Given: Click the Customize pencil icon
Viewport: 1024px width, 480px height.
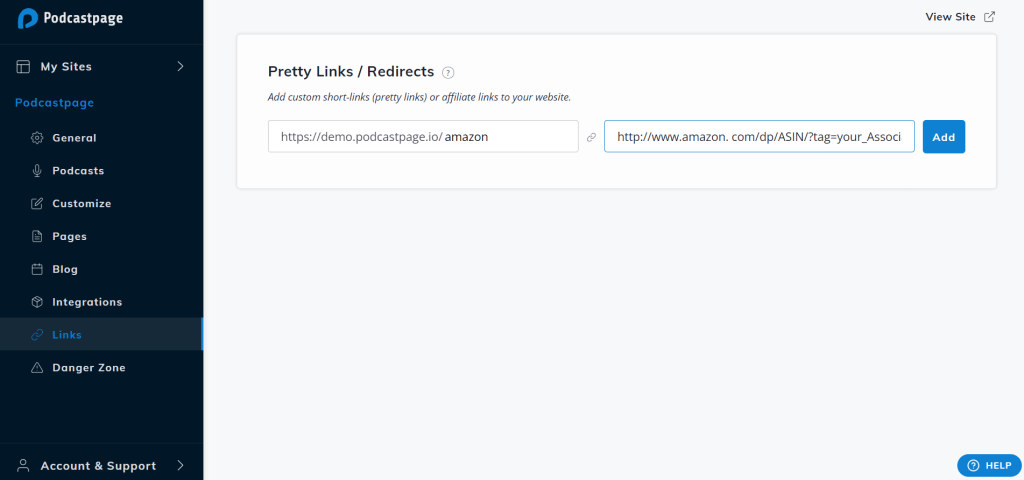Looking at the screenshot, I should point(37,204).
